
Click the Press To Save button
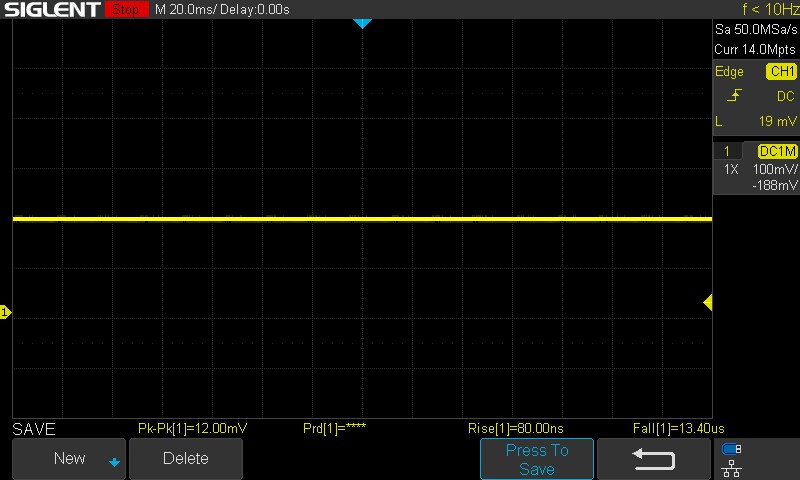537,459
